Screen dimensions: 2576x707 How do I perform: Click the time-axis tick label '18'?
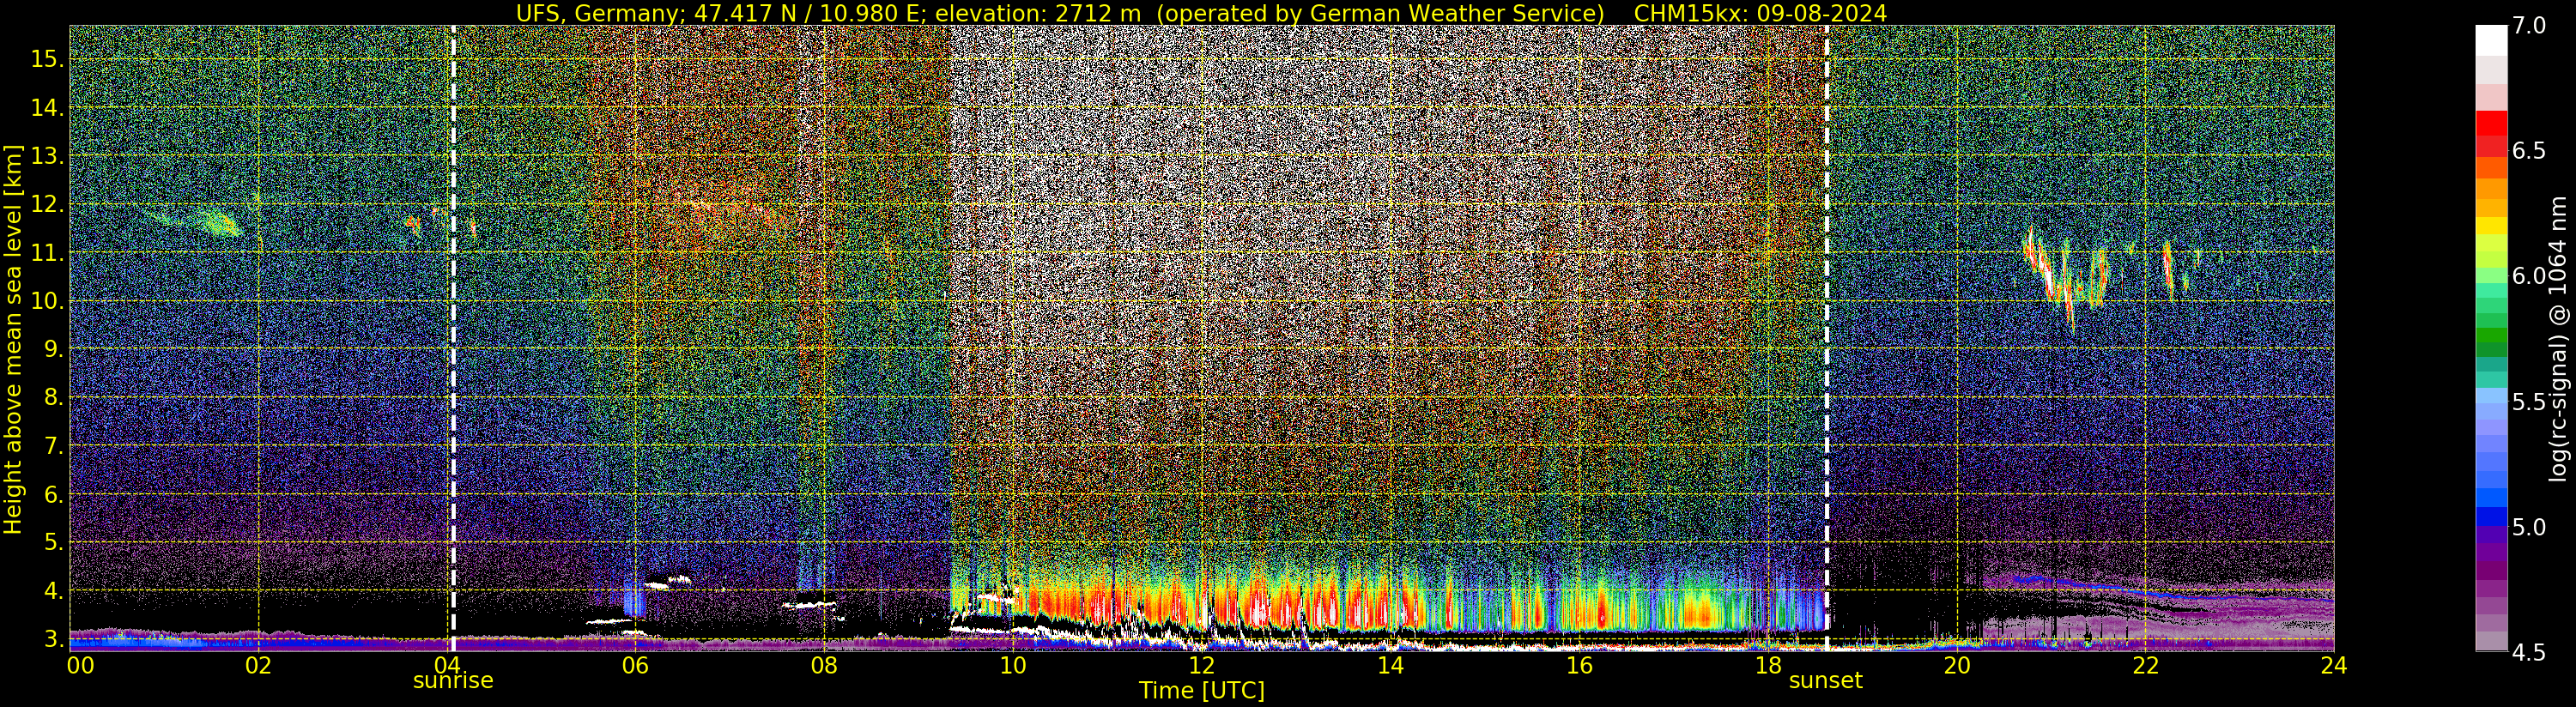1768,665
